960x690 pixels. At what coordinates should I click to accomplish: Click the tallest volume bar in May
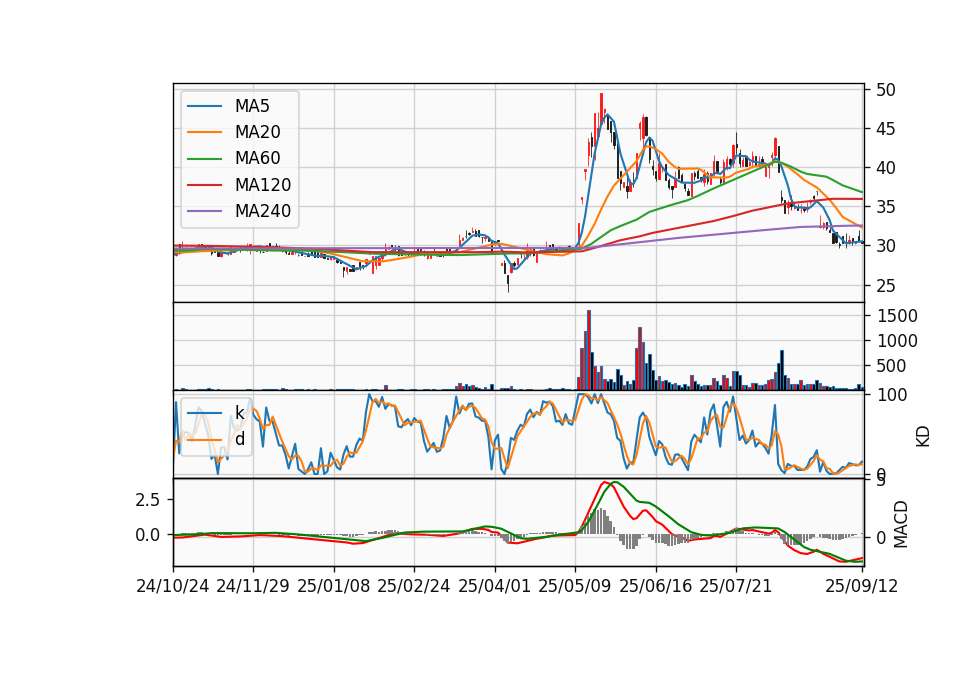click(x=589, y=350)
